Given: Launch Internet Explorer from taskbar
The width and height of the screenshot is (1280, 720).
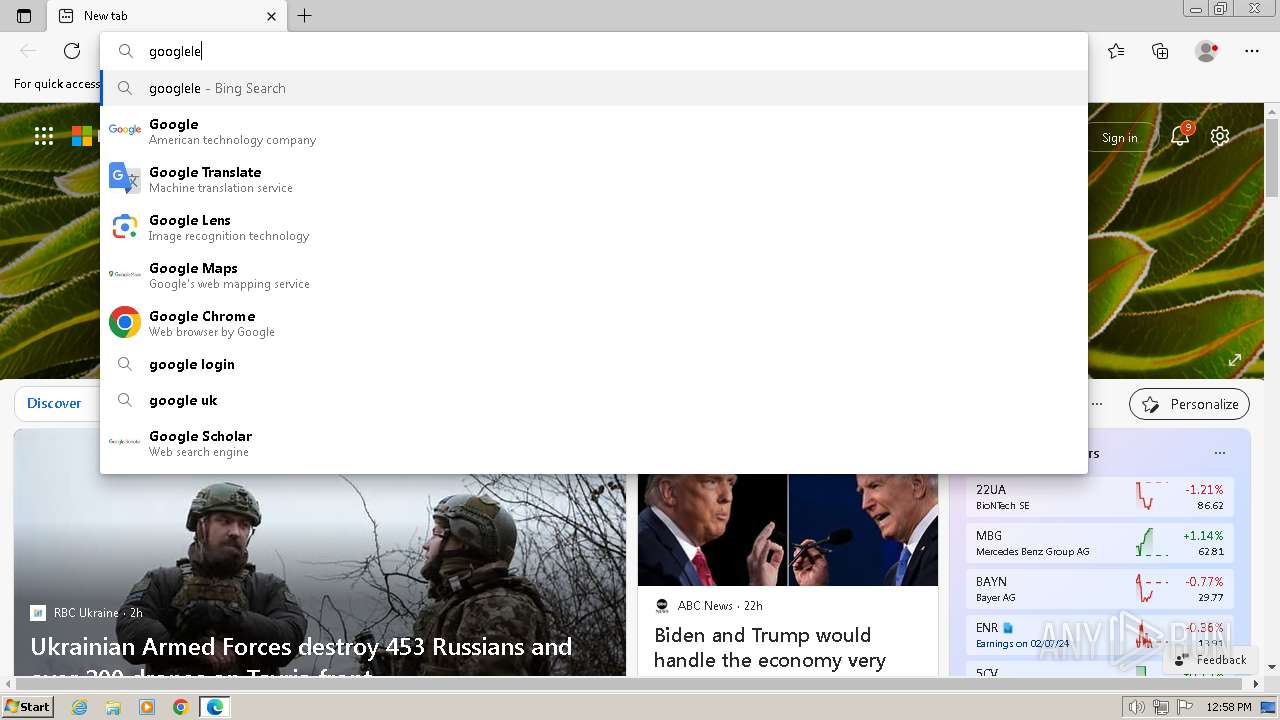Looking at the screenshot, I should 79,707.
